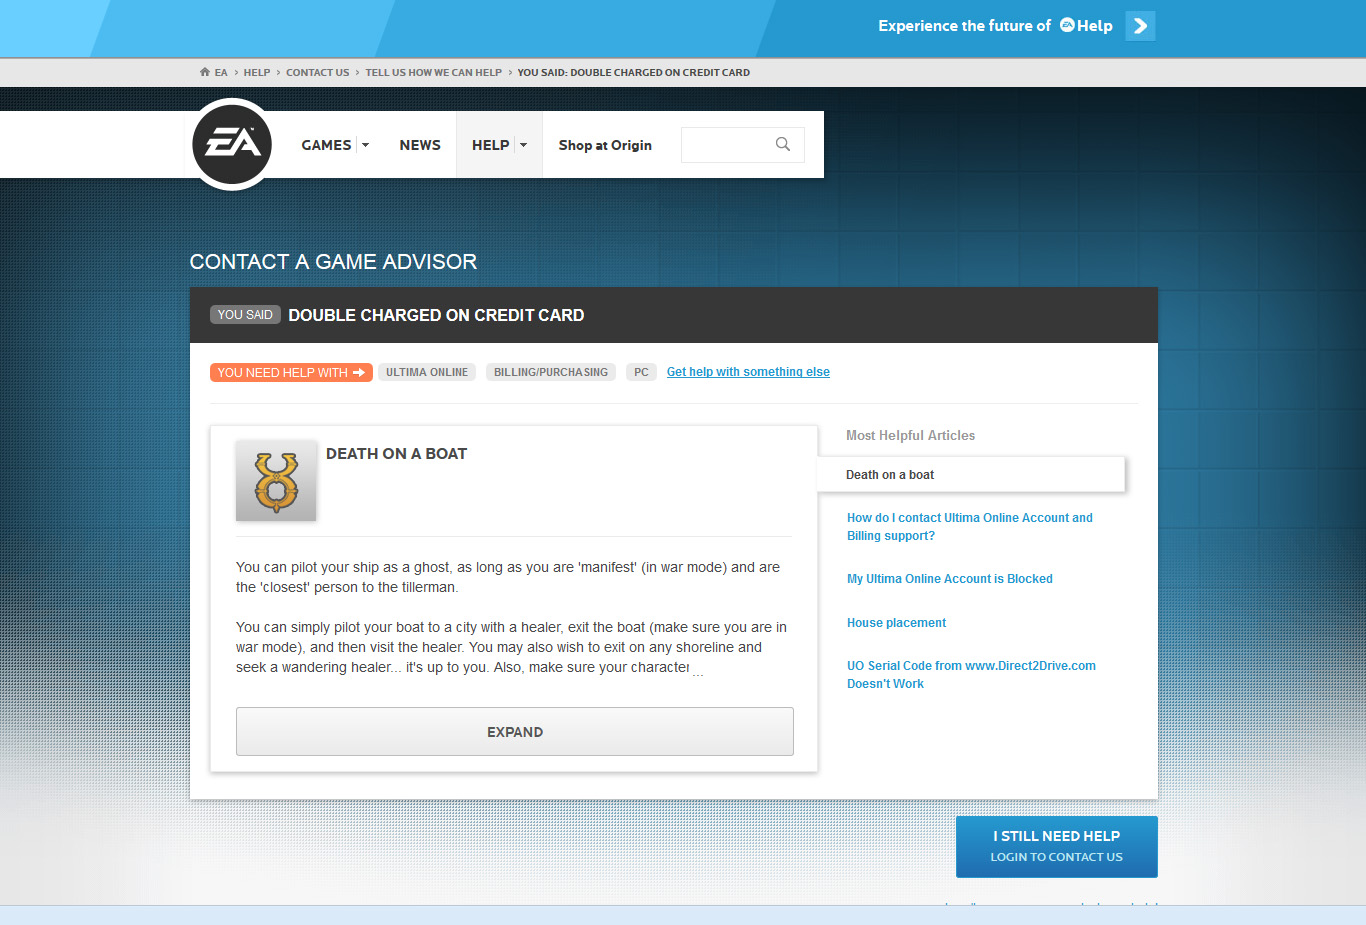Open UO Serial Code Direct2Drive article
Screen dimensions: 1366x925
tap(971, 675)
